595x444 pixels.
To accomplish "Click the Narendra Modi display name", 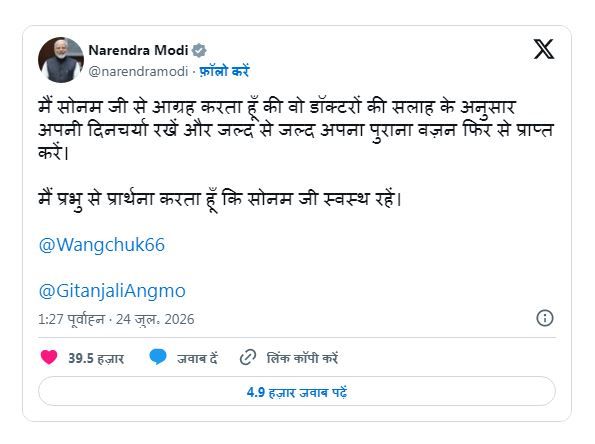I will (x=138, y=50).
